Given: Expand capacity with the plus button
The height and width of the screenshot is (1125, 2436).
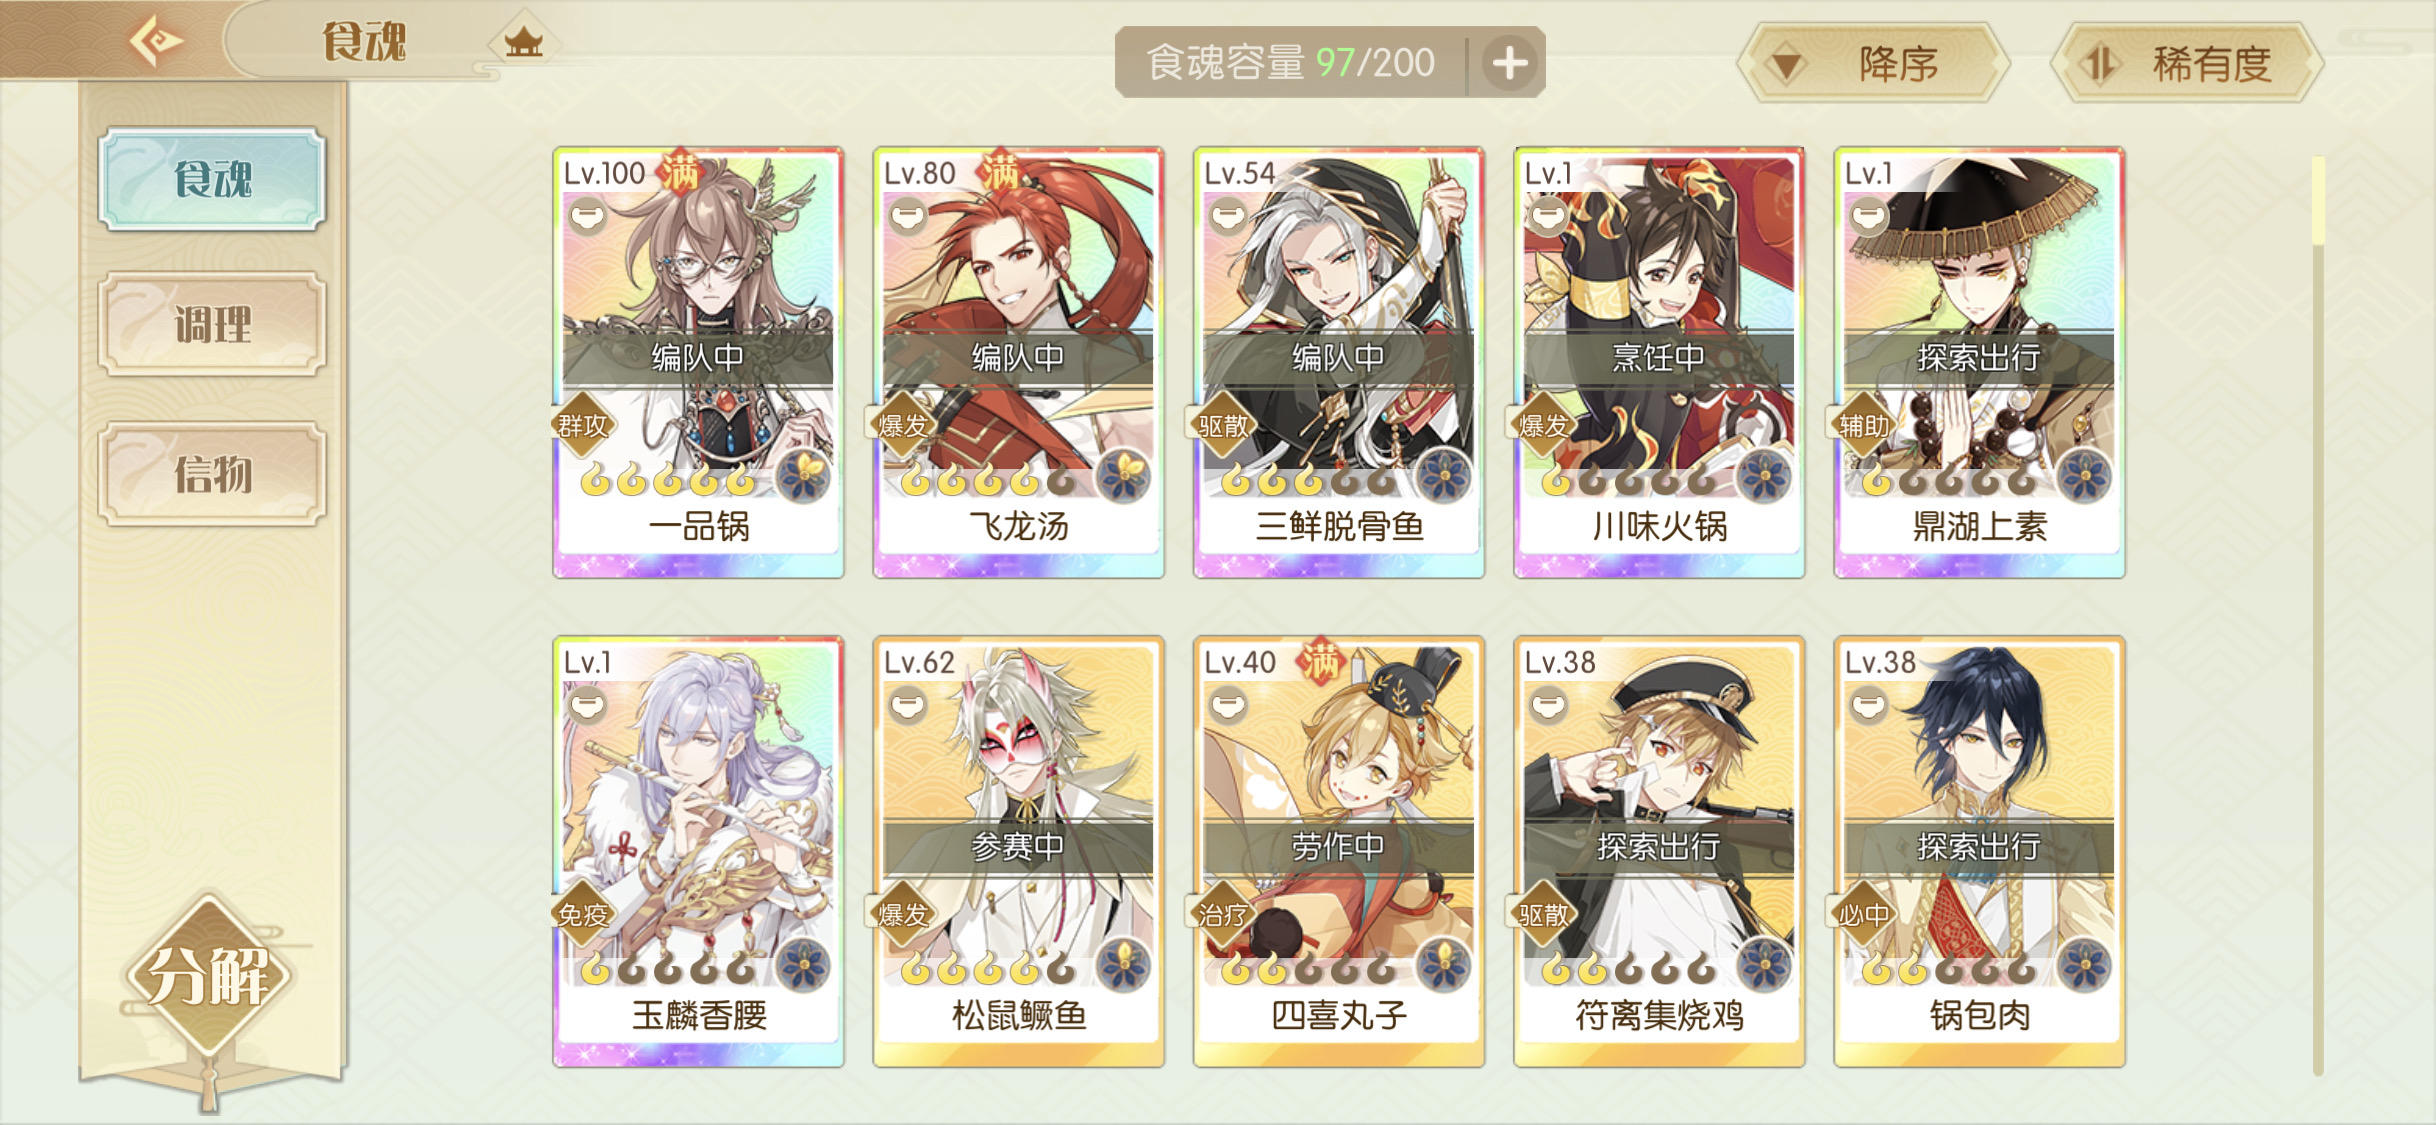Looking at the screenshot, I should click(1509, 63).
